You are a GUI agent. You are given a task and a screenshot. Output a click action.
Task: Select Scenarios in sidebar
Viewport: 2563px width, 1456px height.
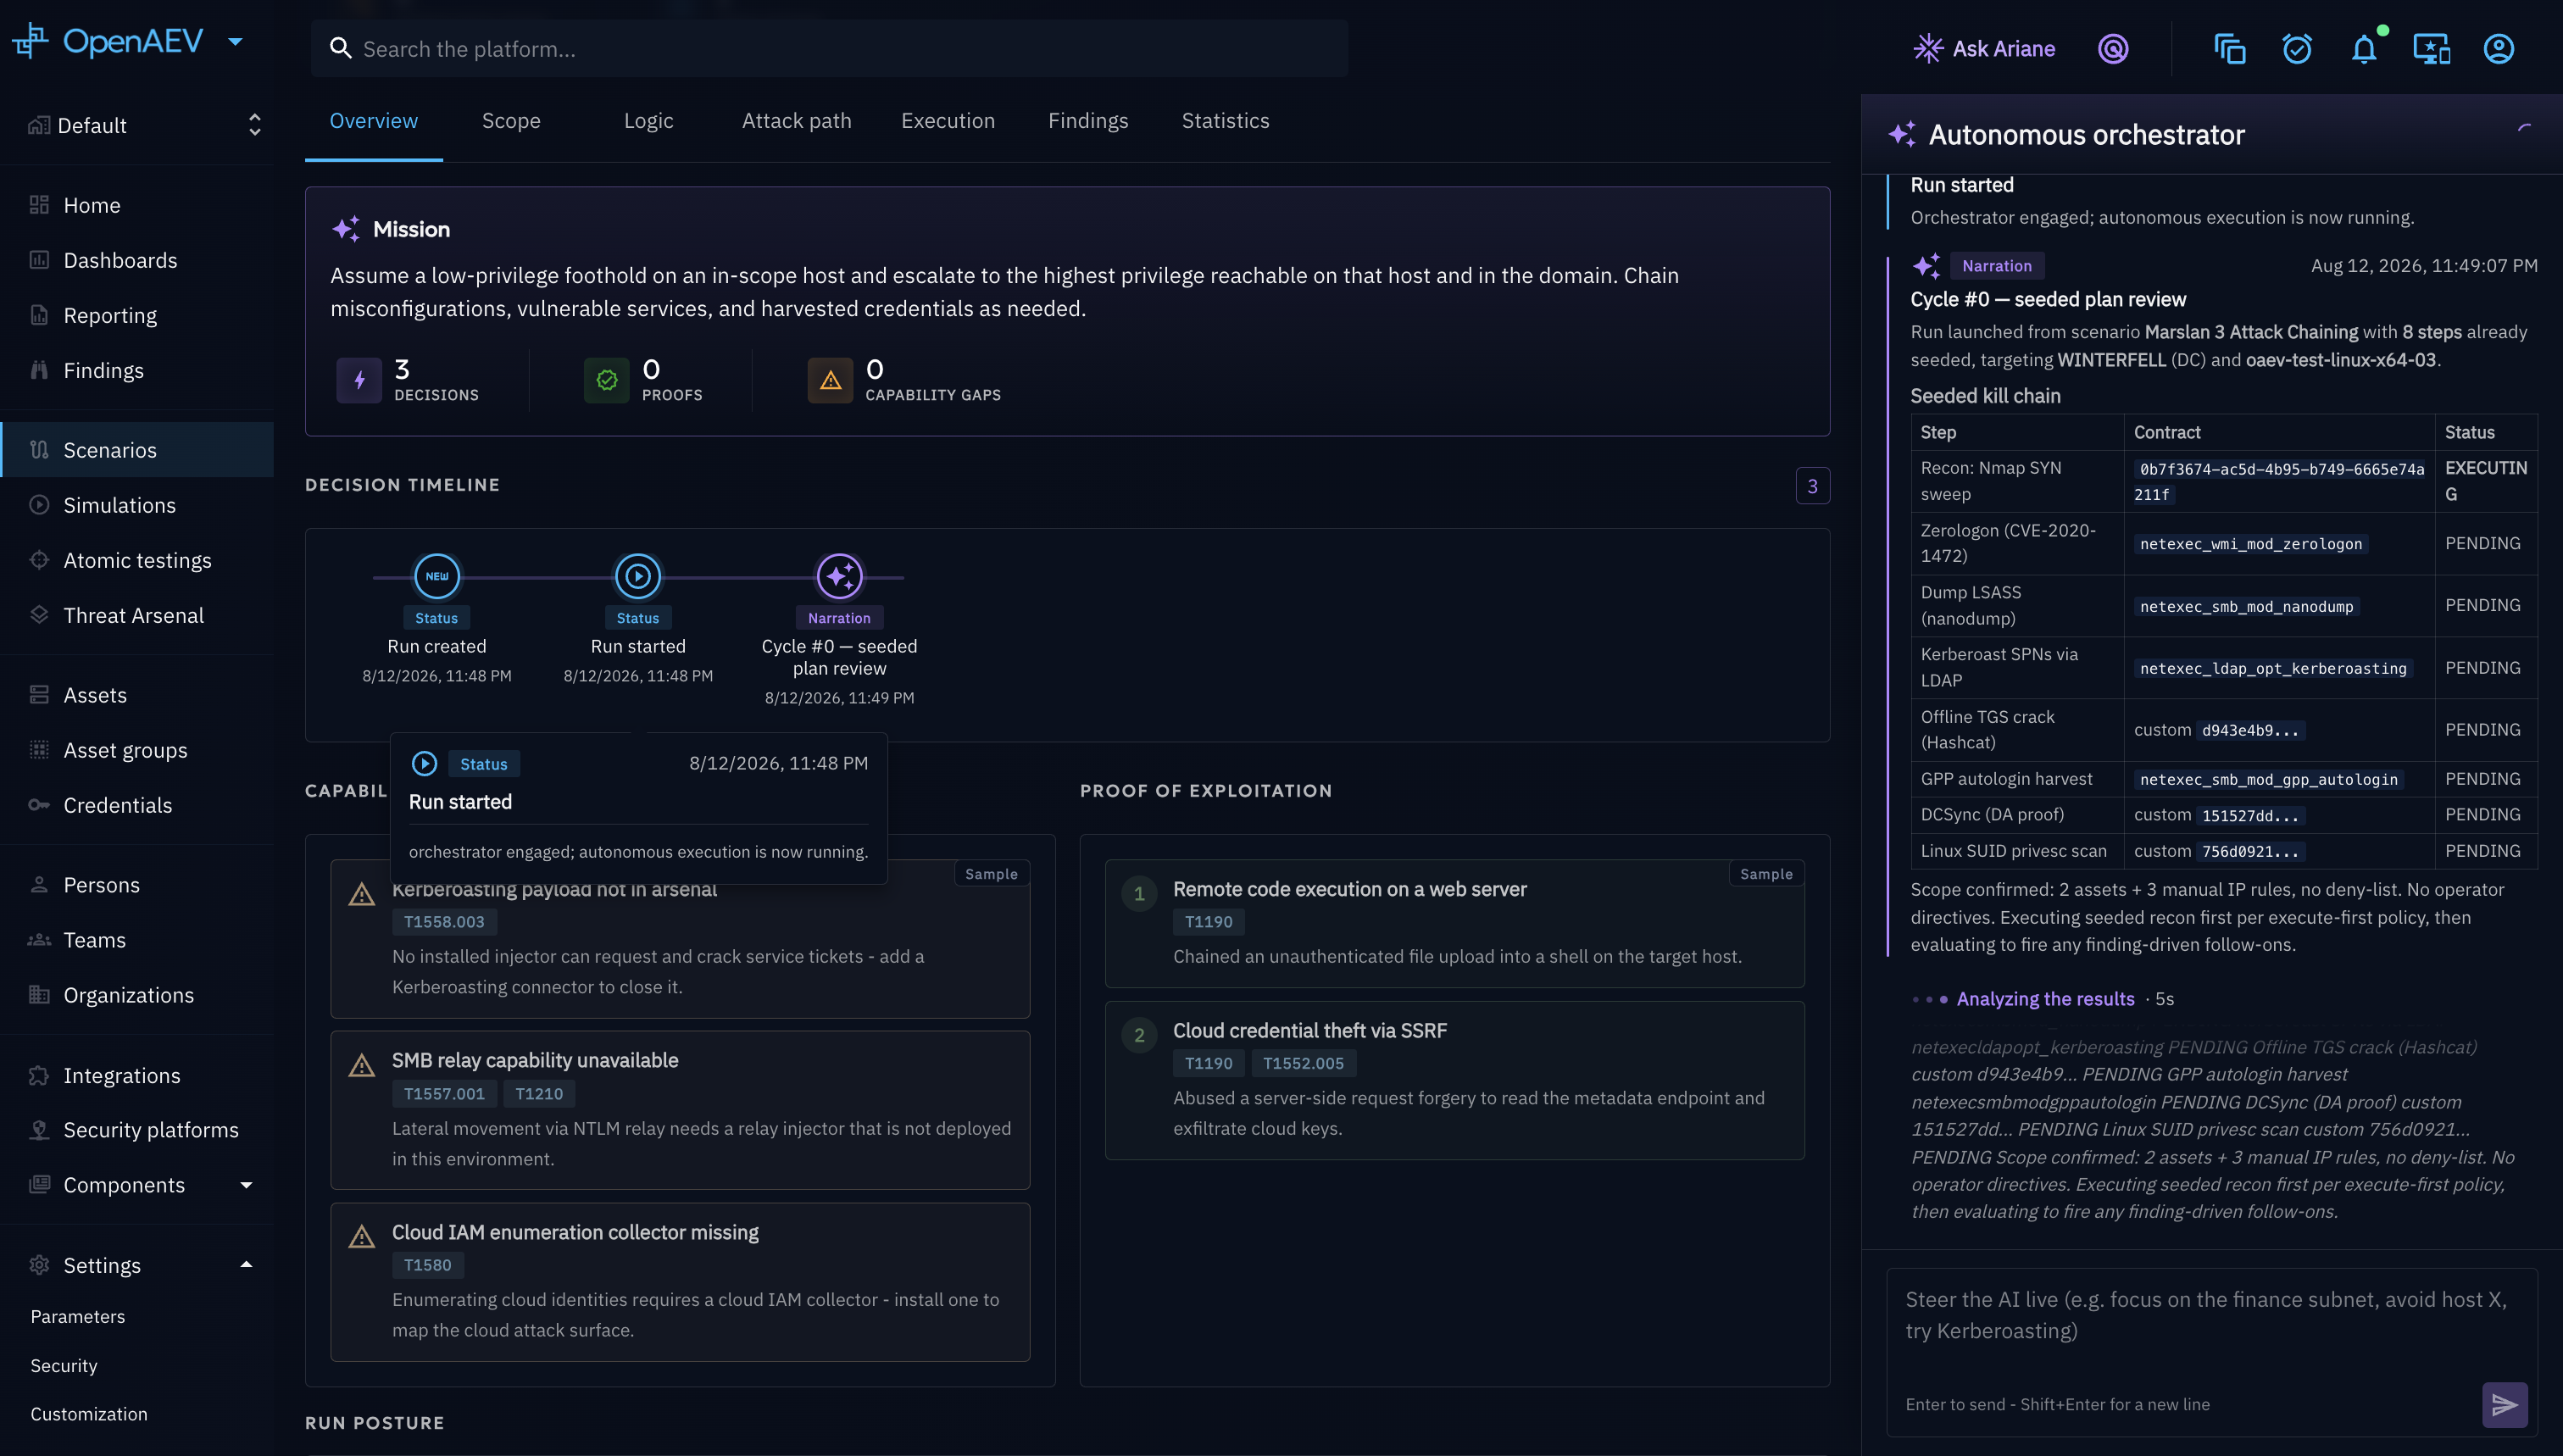137,450
